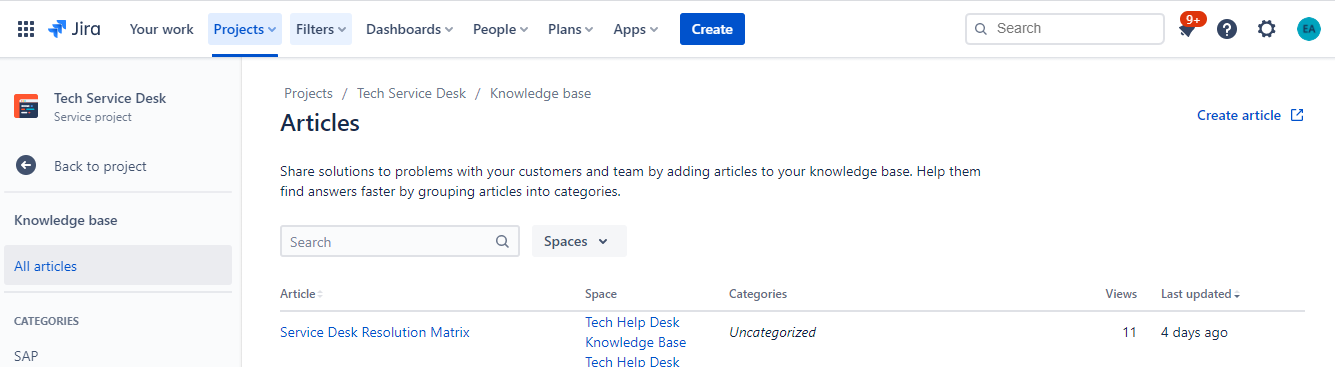
Task: Click the magnifier icon in articles search
Action: point(502,242)
